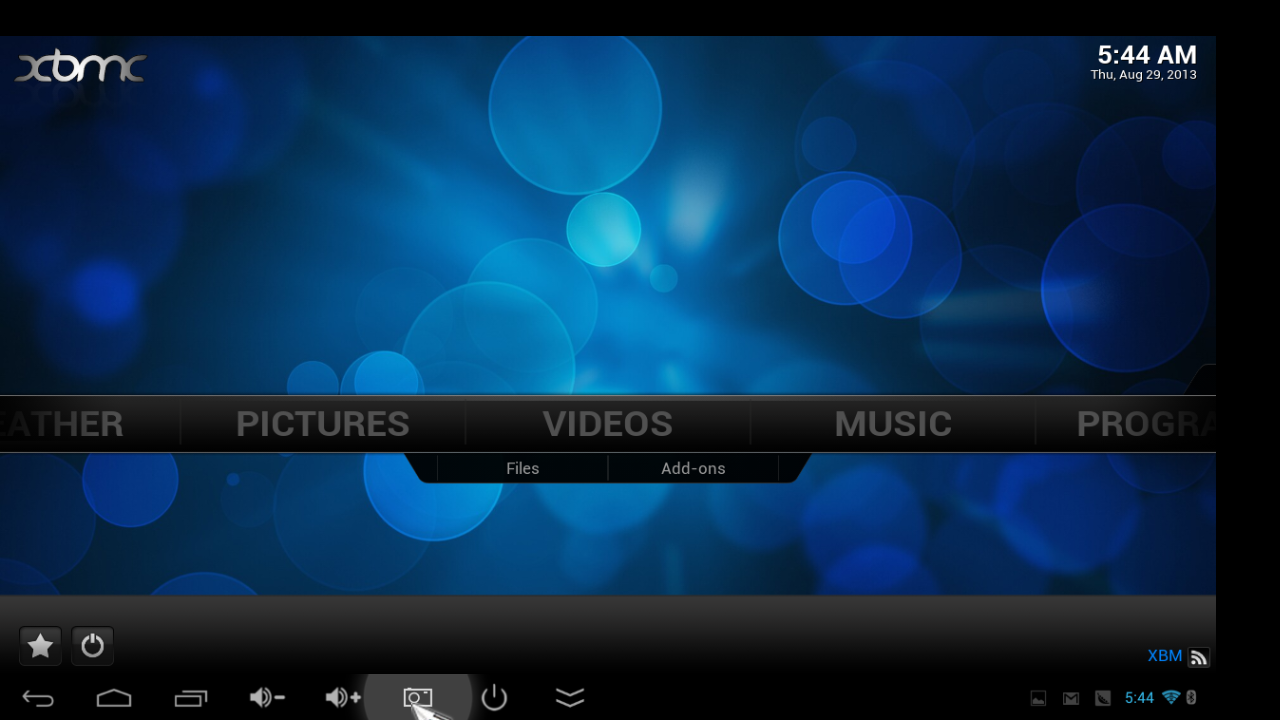The height and width of the screenshot is (720, 1280).
Task: Click the 5:44 AM clock display
Action: (1146, 54)
